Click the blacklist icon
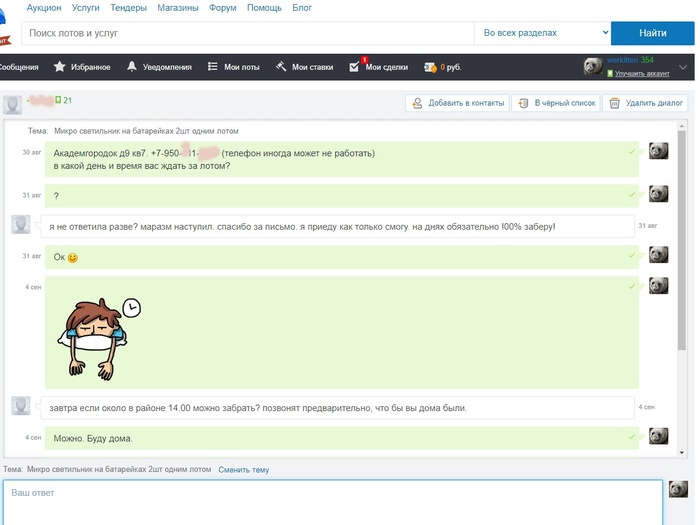The image size is (700, 525). 523,103
